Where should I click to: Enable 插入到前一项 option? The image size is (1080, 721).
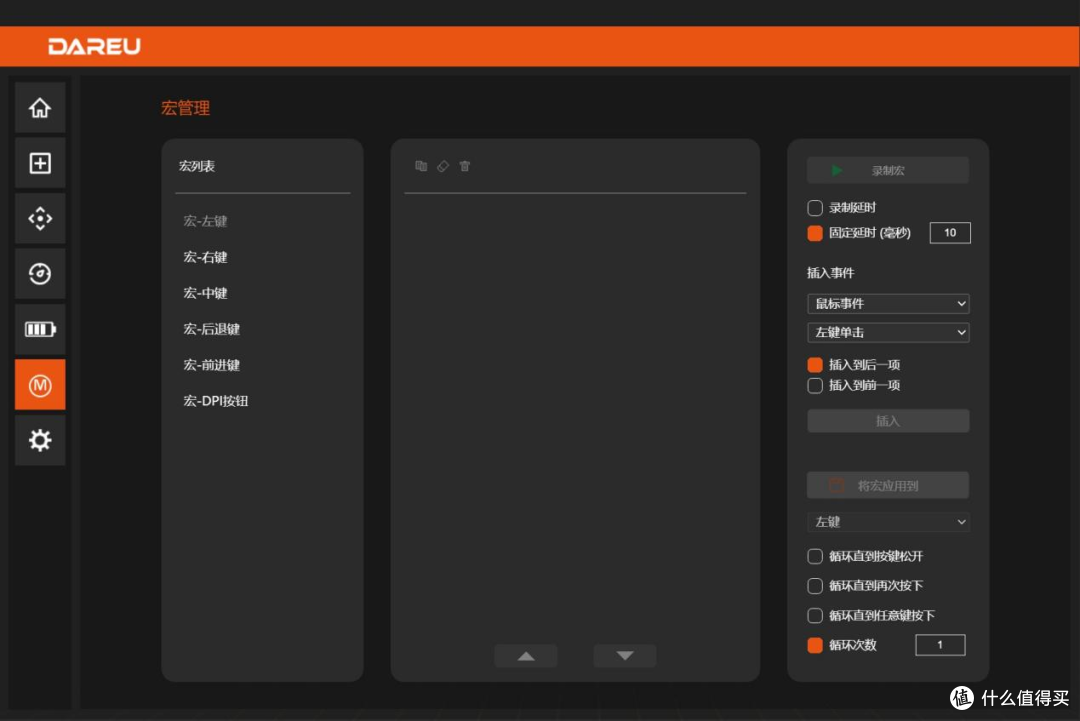coord(815,385)
